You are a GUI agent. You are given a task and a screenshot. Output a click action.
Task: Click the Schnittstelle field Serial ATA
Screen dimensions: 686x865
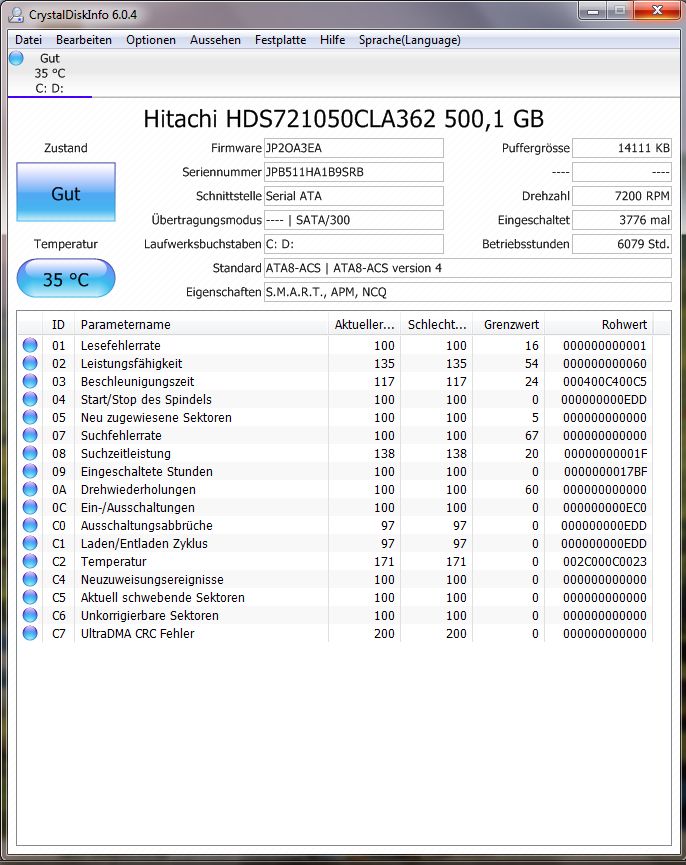click(x=353, y=196)
